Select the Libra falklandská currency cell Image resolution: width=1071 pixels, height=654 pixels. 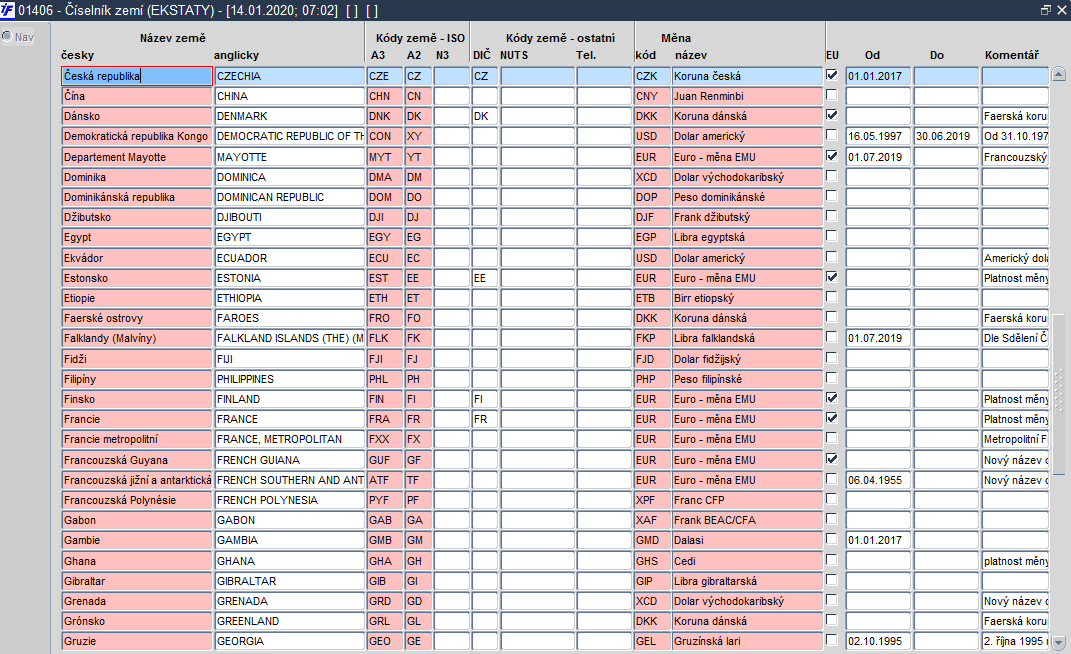[x=747, y=338]
